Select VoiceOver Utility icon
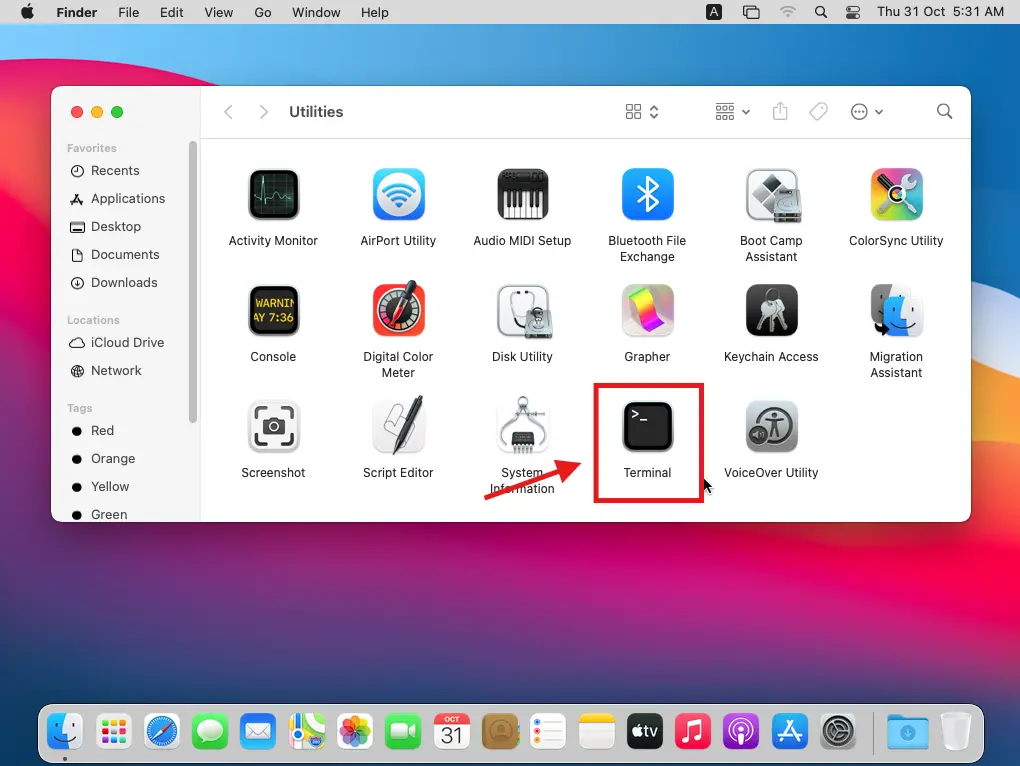Image resolution: width=1020 pixels, height=766 pixels. (x=772, y=427)
